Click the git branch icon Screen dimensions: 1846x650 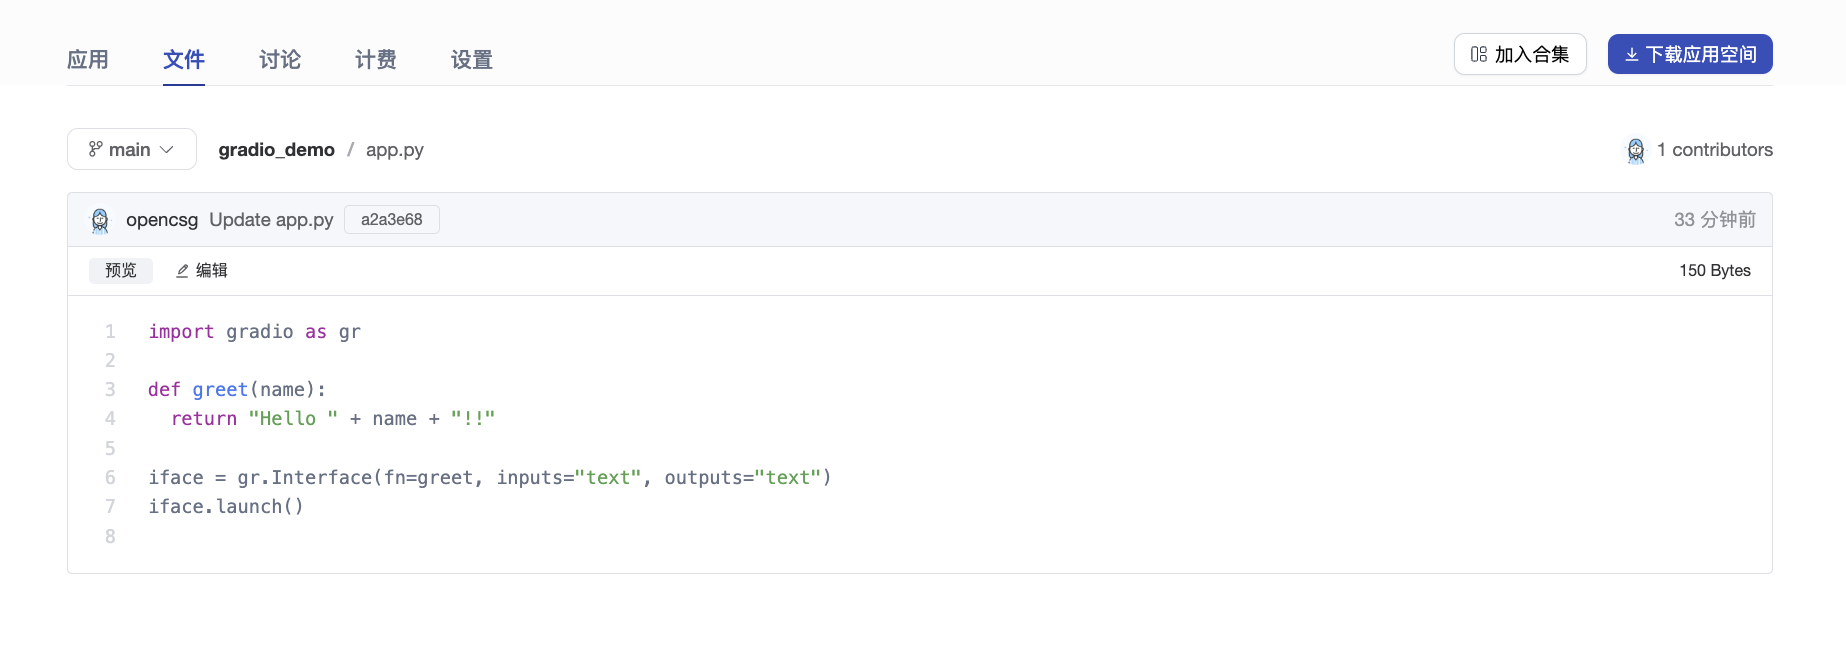click(x=96, y=149)
